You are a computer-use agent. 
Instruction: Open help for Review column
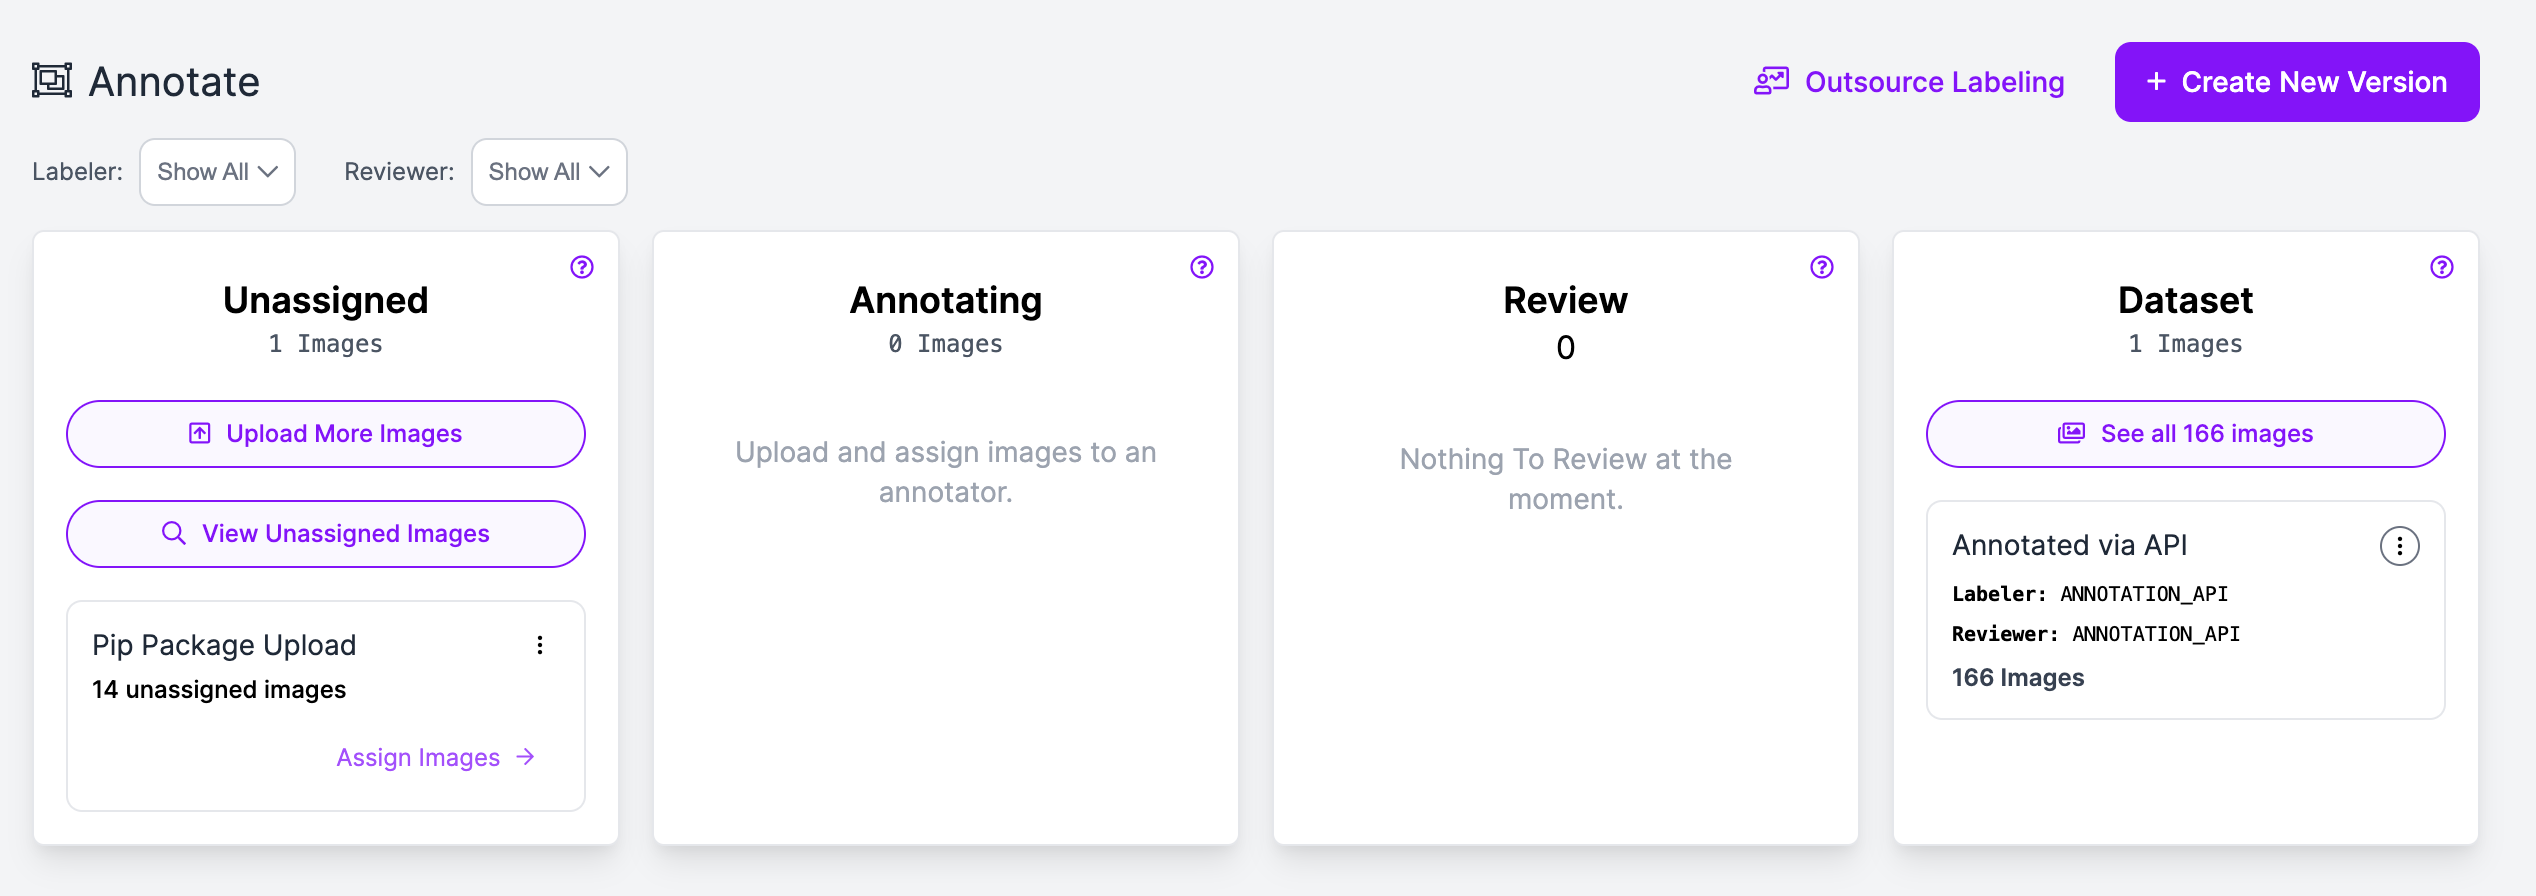point(1822,267)
